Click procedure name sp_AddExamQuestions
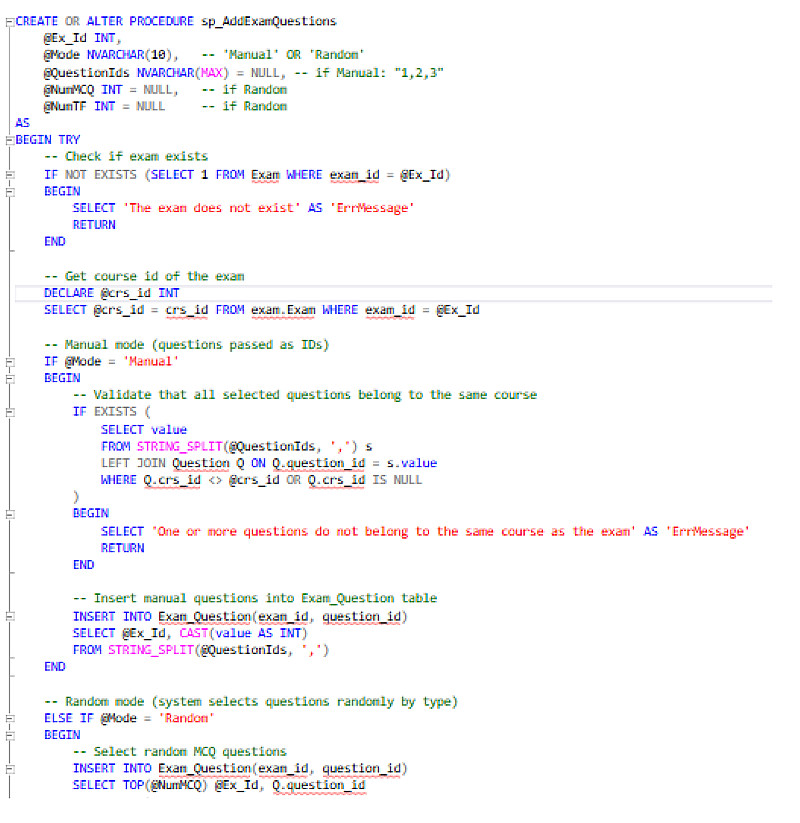Image resolution: width=800 pixels, height=823 pixels. pos(268,22)
